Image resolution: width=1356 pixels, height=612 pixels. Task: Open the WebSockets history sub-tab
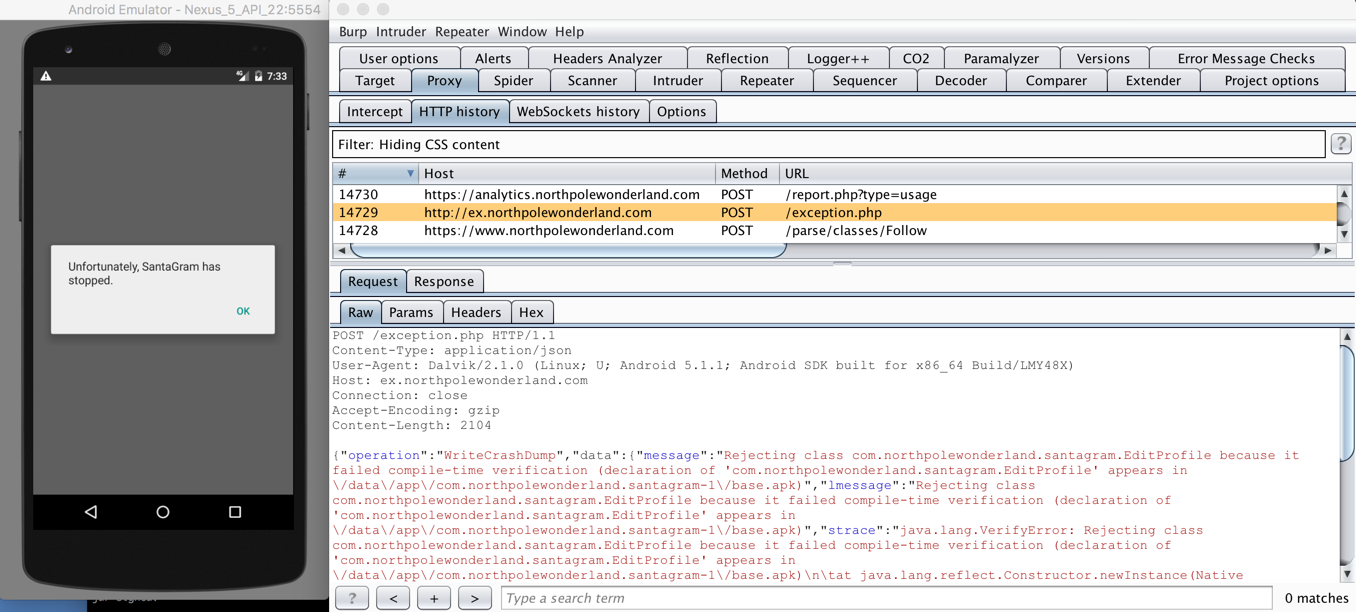(578, 112)
